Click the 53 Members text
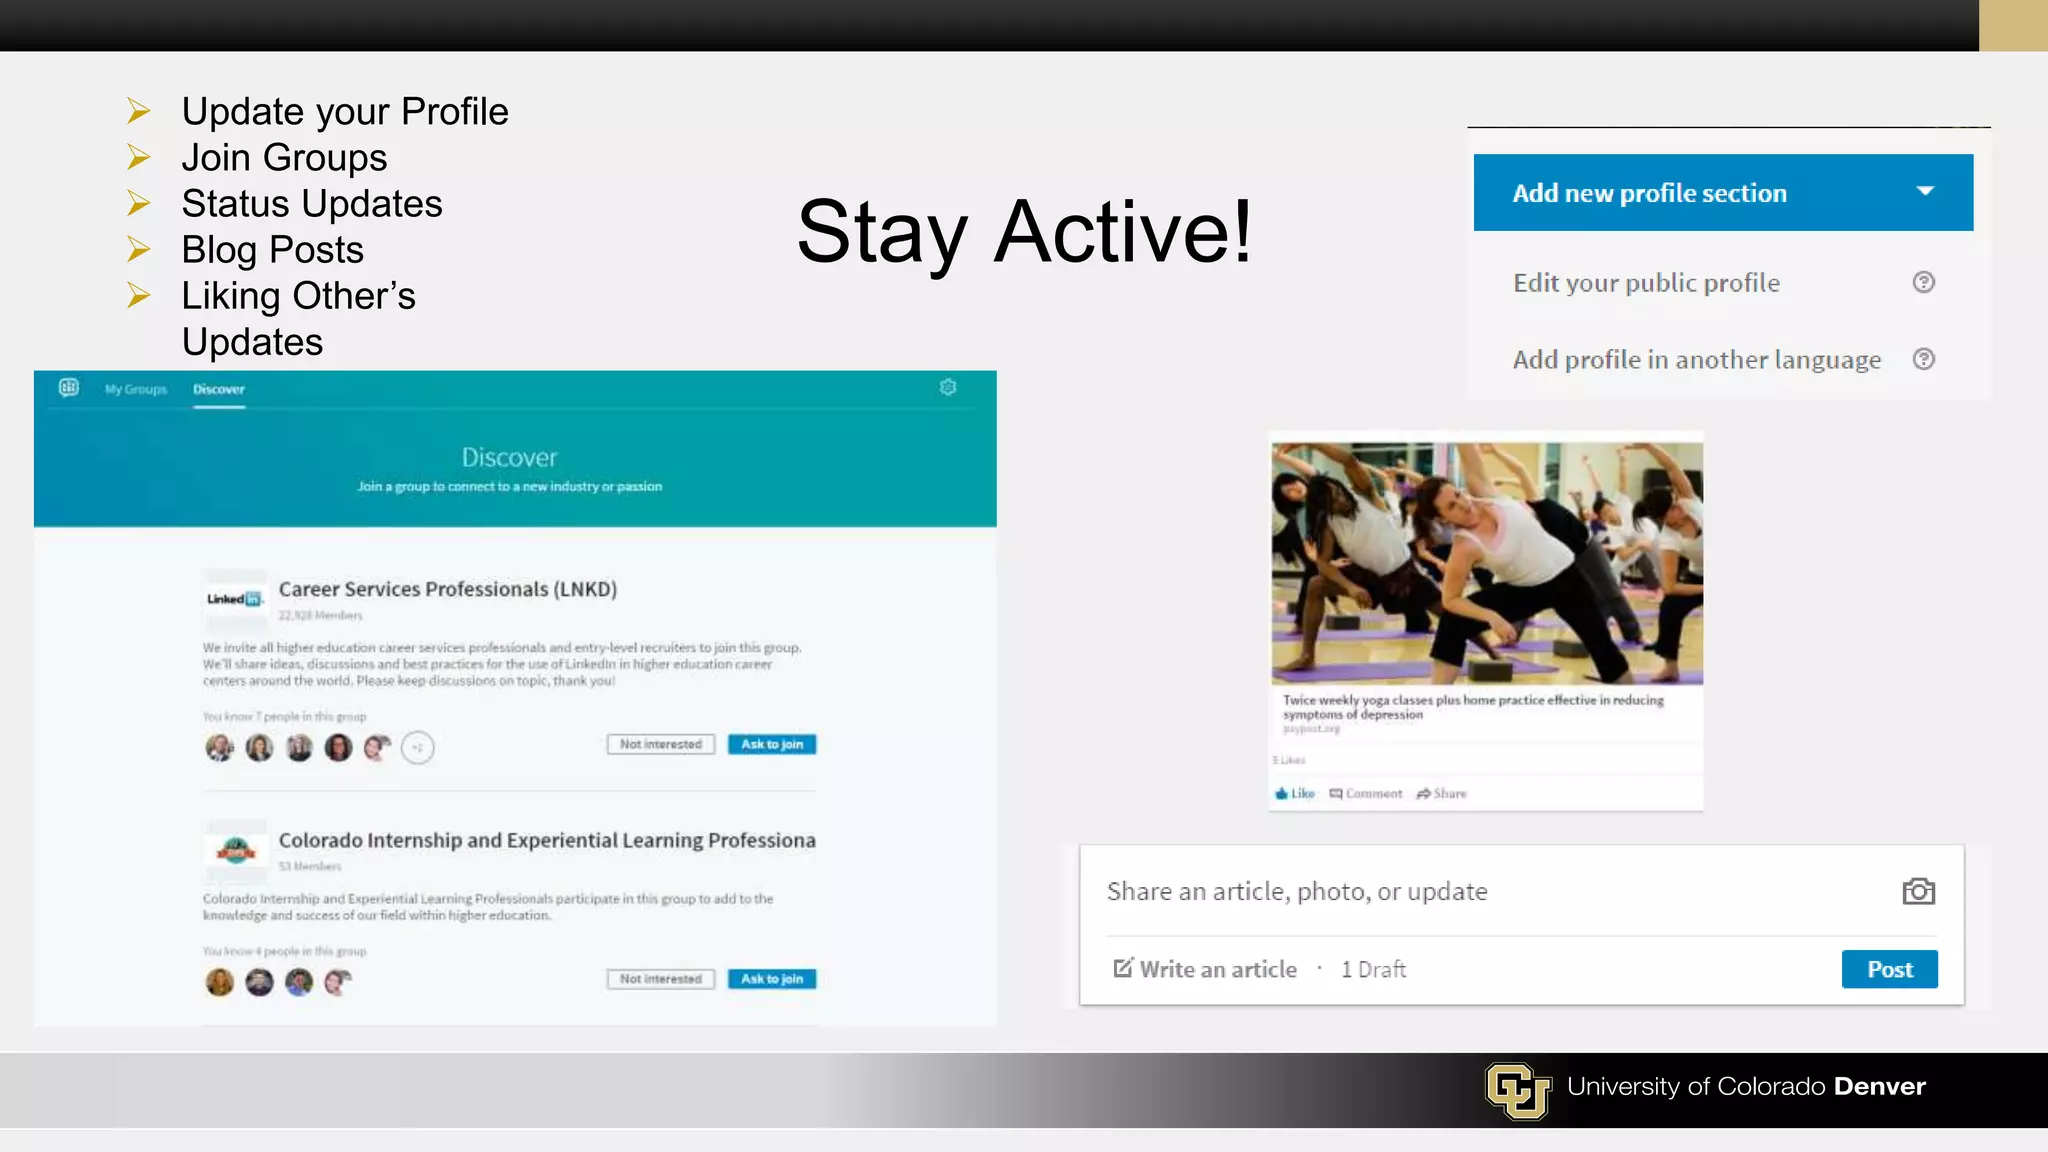 (x=310, y=866)
